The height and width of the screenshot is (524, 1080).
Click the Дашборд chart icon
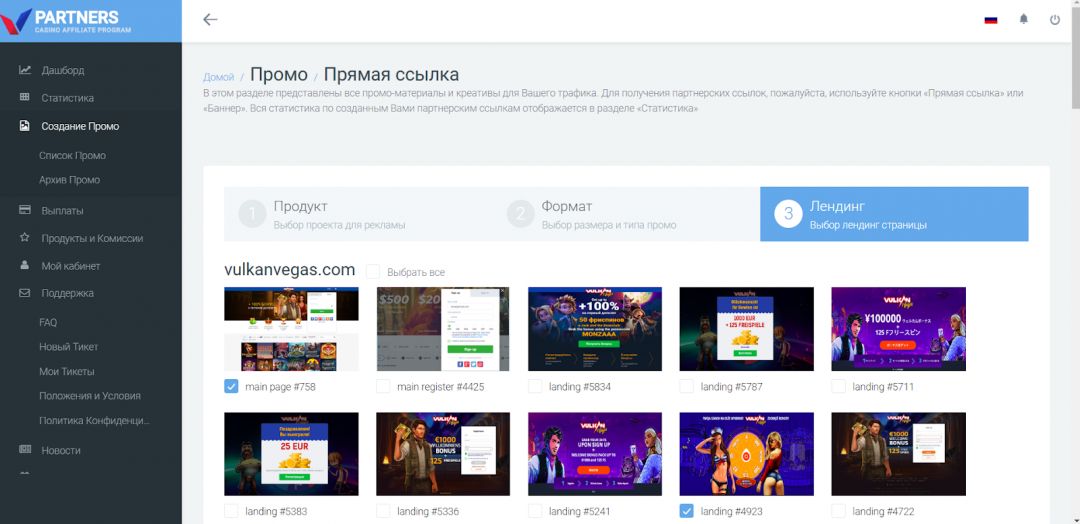(25, 70)
